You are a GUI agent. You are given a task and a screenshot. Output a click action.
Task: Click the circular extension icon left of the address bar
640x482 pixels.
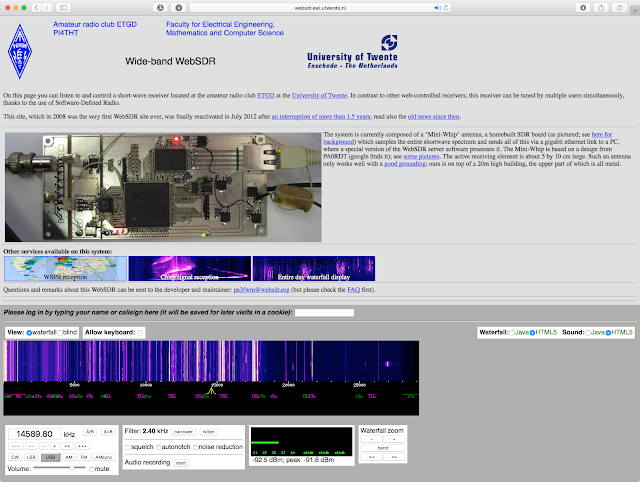(x=160, y=8)
